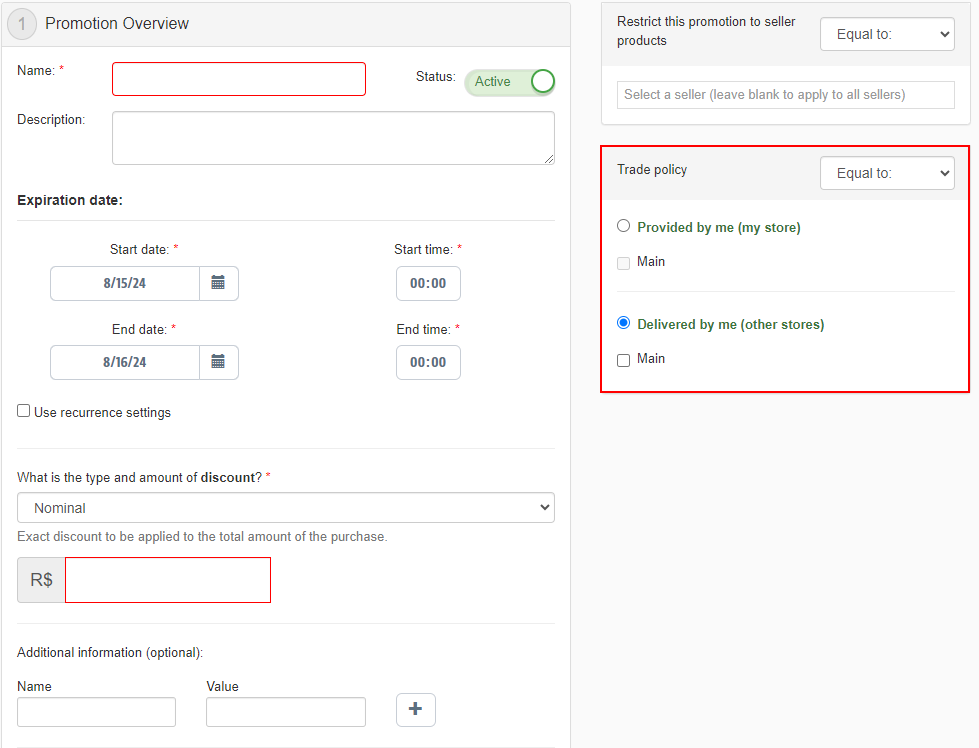Open the Start date calendar picker
This screenshot has height=748, width=979.
click(218, 283)
